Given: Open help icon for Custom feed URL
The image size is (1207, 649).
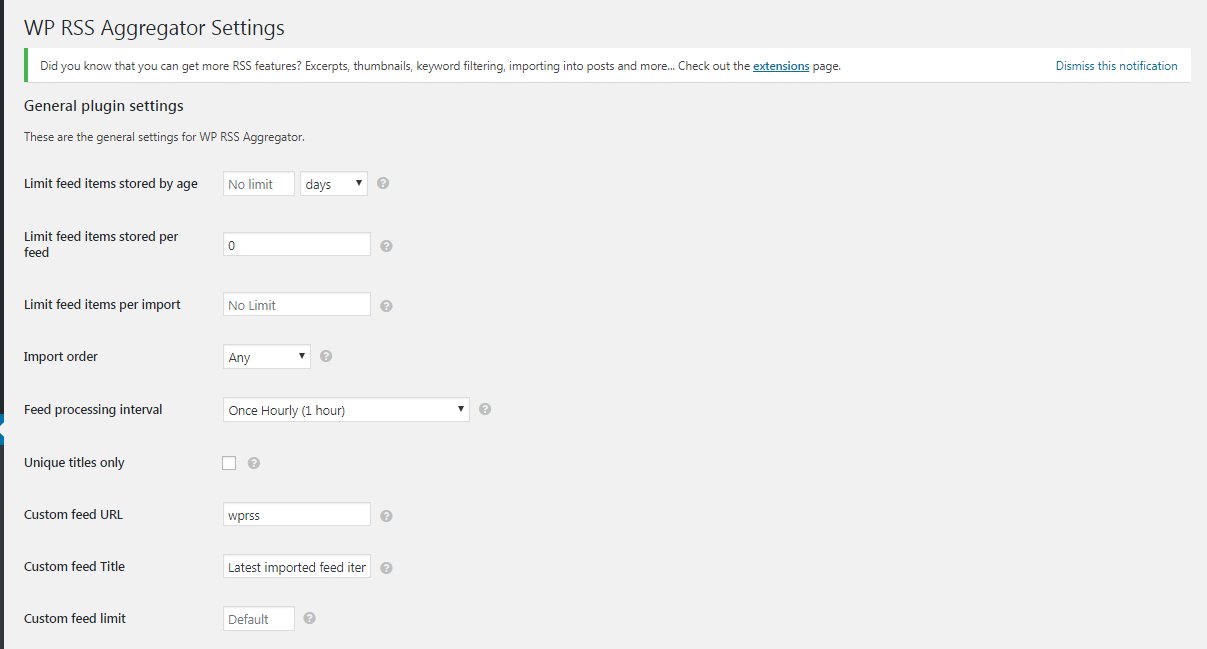Looking at the screenshot, I should tap(386, 516).
